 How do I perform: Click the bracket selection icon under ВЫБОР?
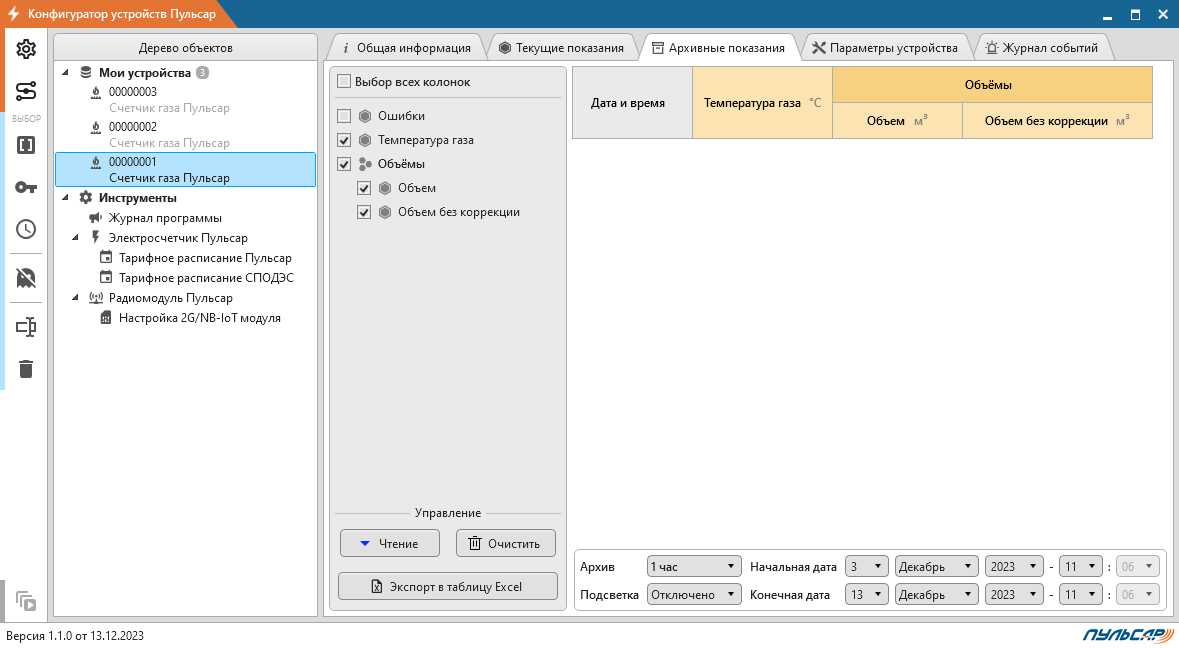[x=26, y=145]
